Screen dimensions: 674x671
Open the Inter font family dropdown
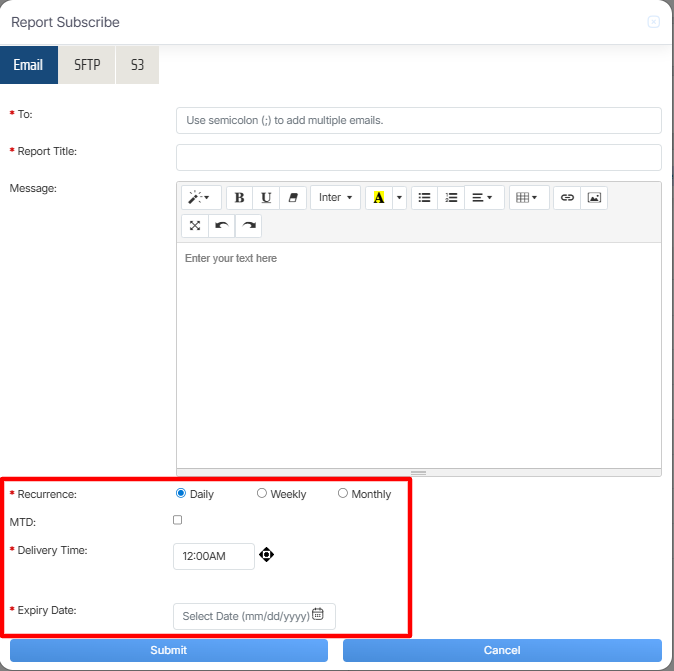(x=335, y=198)
